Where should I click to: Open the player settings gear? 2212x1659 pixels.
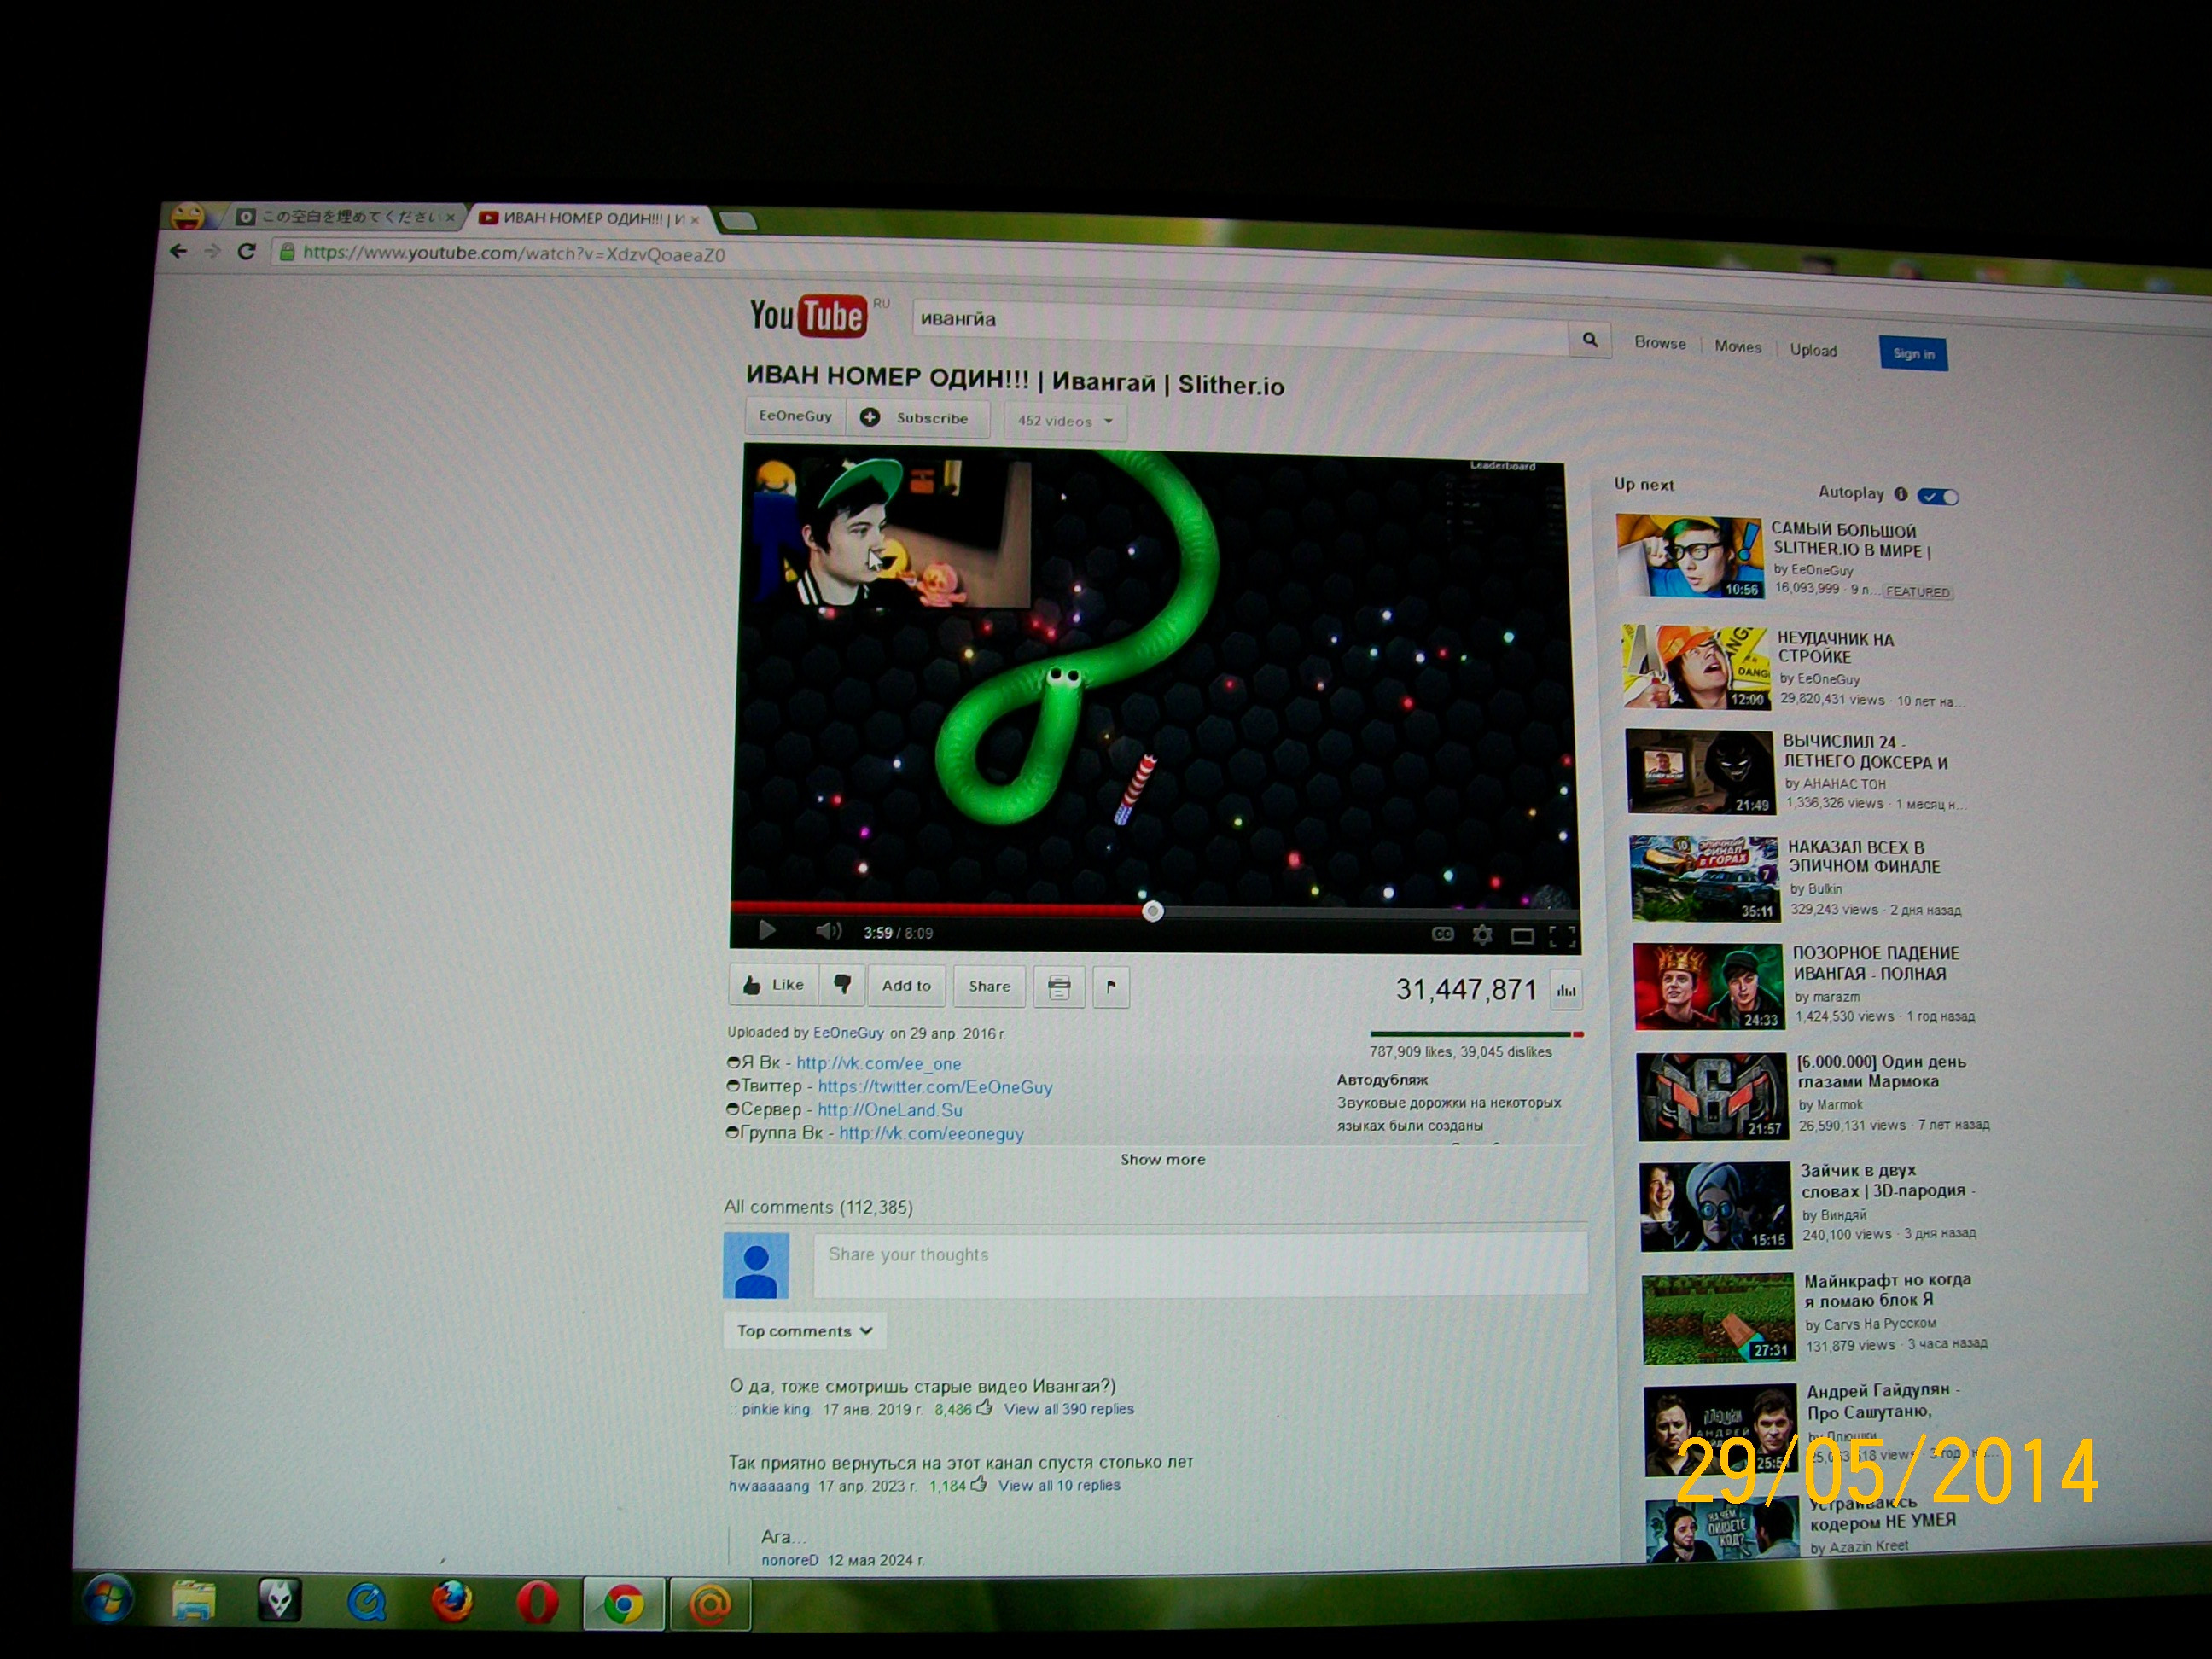(1482, 935)
